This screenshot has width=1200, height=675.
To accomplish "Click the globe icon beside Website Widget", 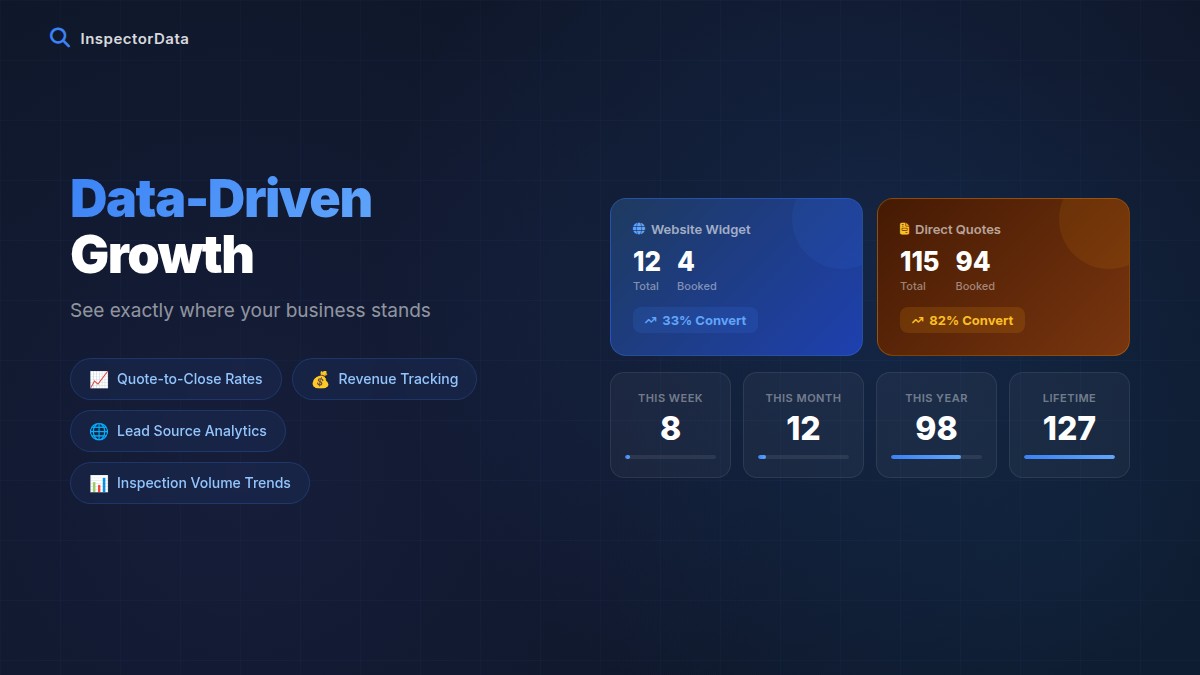I will 639,229.
